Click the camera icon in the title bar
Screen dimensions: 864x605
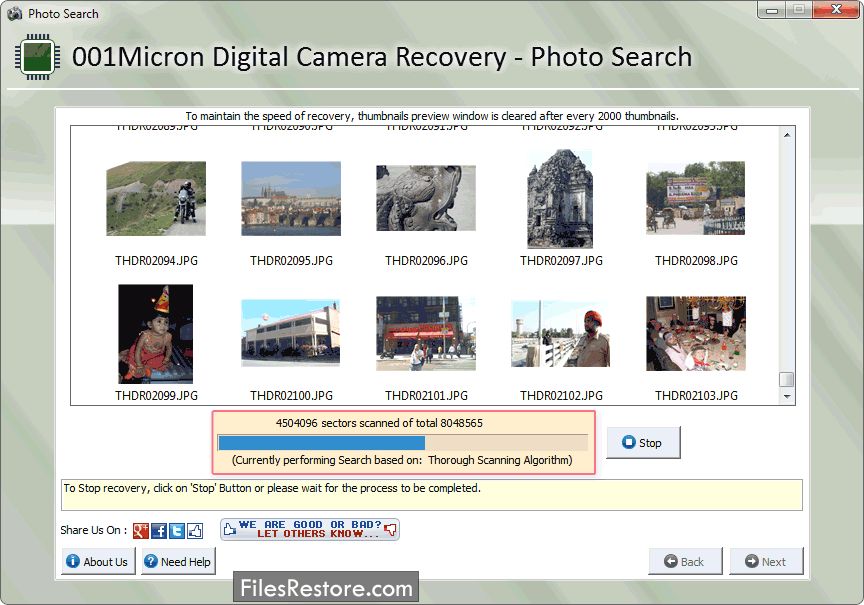click(15, 13)
